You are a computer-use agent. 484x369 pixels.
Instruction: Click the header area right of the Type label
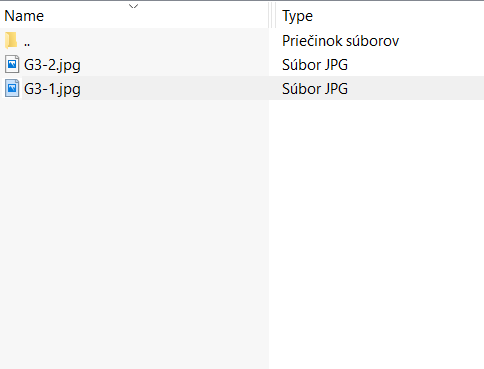click(398, 15)
